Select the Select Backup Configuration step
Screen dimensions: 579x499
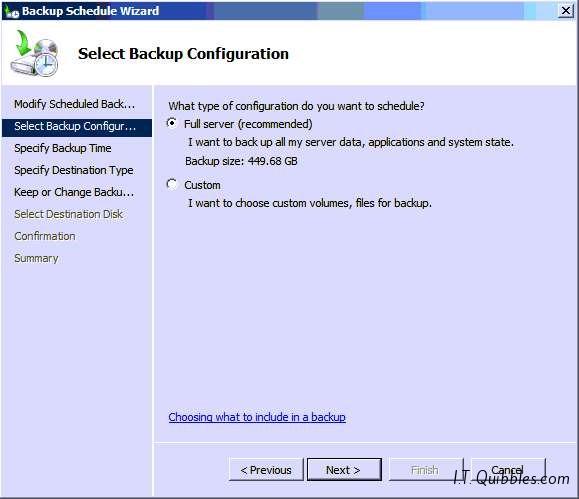pos(77,127)
